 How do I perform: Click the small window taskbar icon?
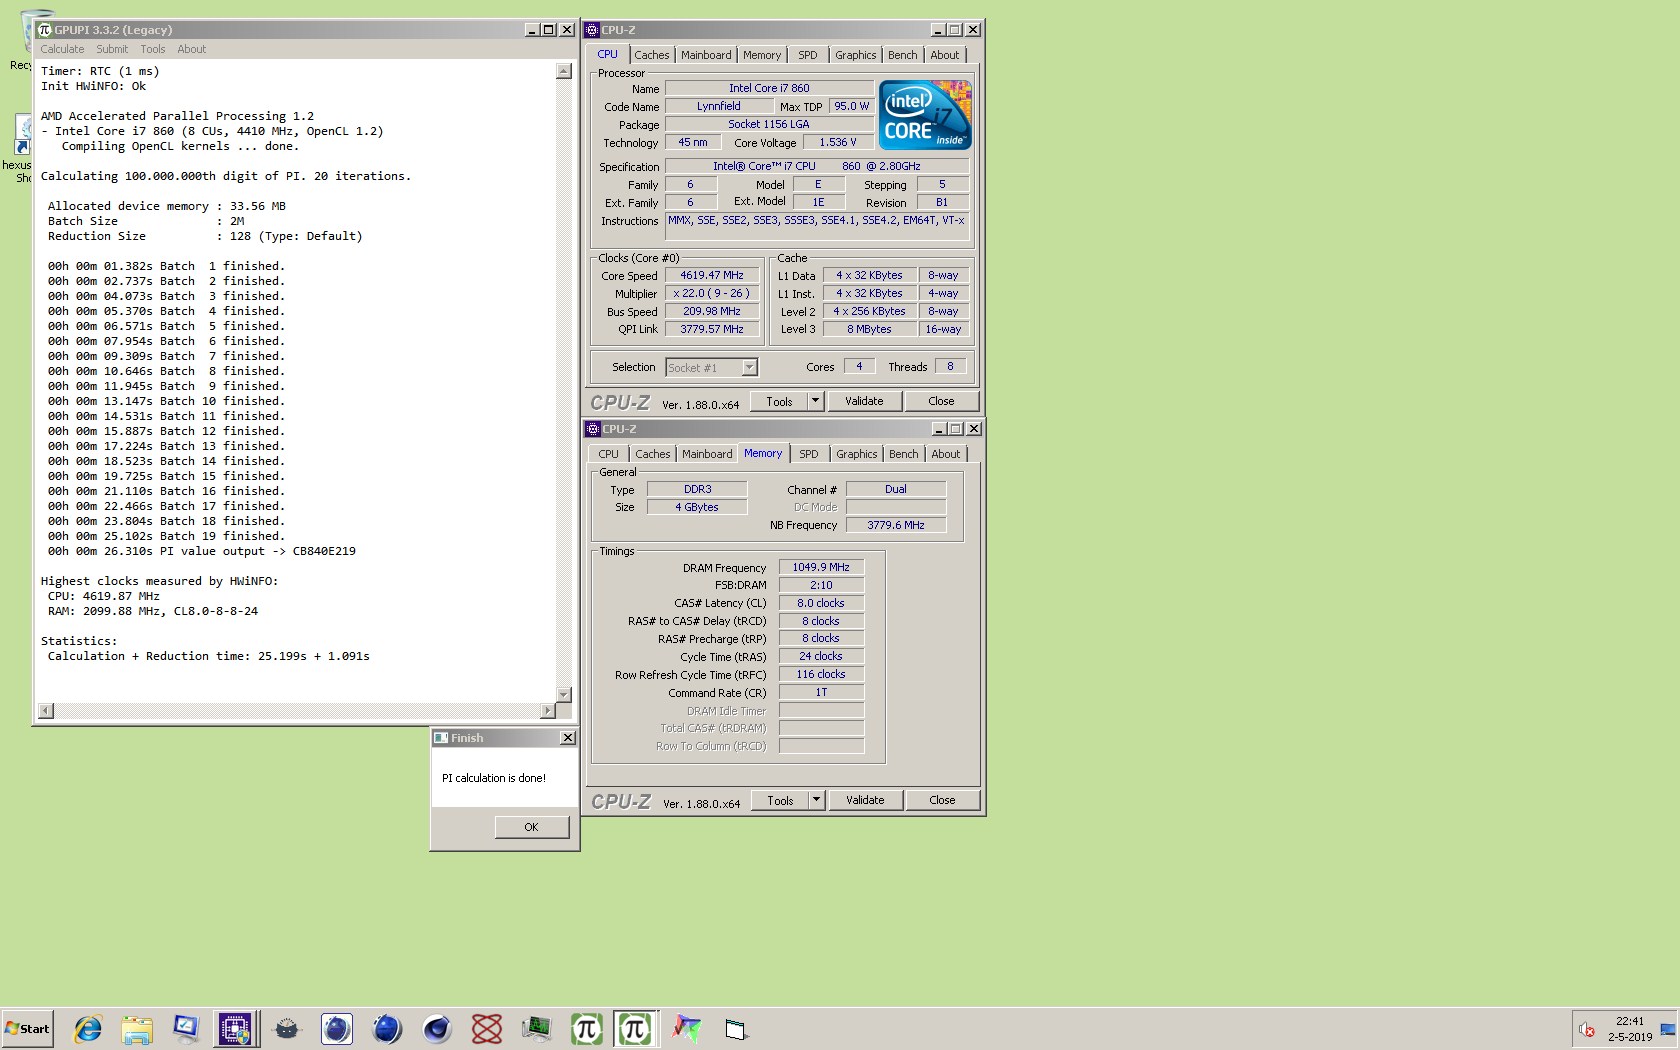(x=737, y=1029)
